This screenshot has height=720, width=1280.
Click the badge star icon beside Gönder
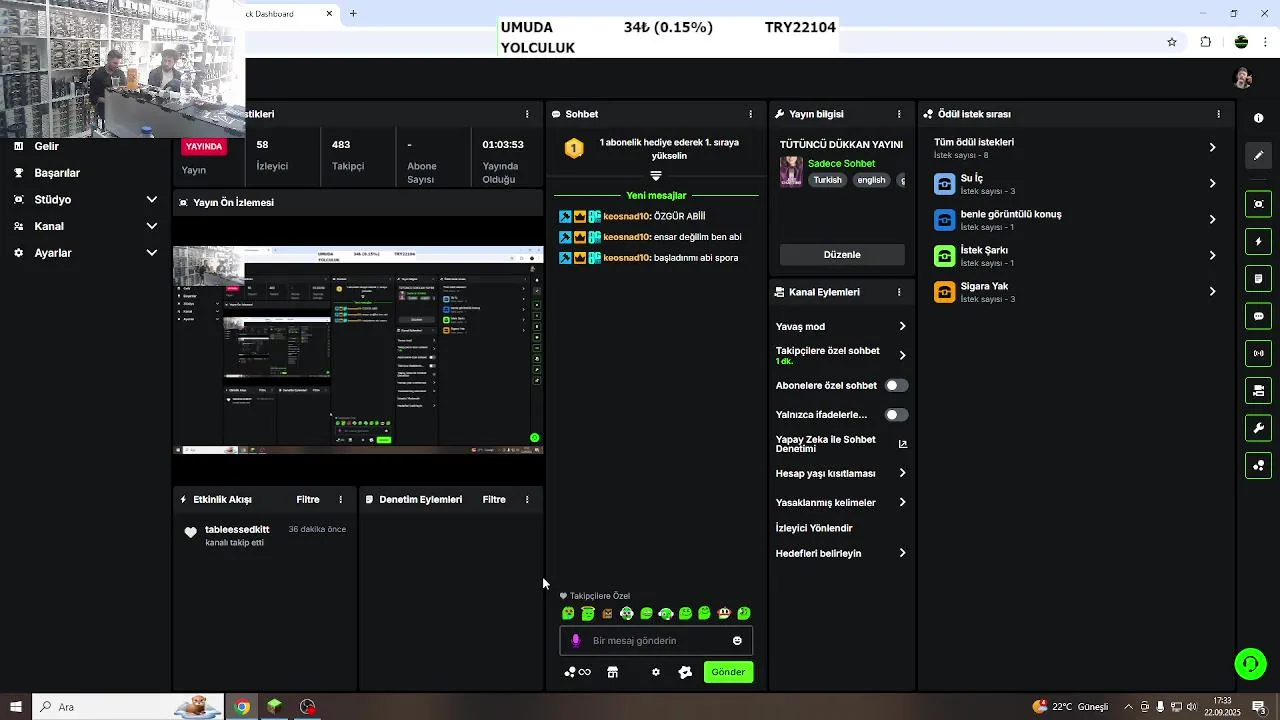pyautogui.click(x=685, y=672)
